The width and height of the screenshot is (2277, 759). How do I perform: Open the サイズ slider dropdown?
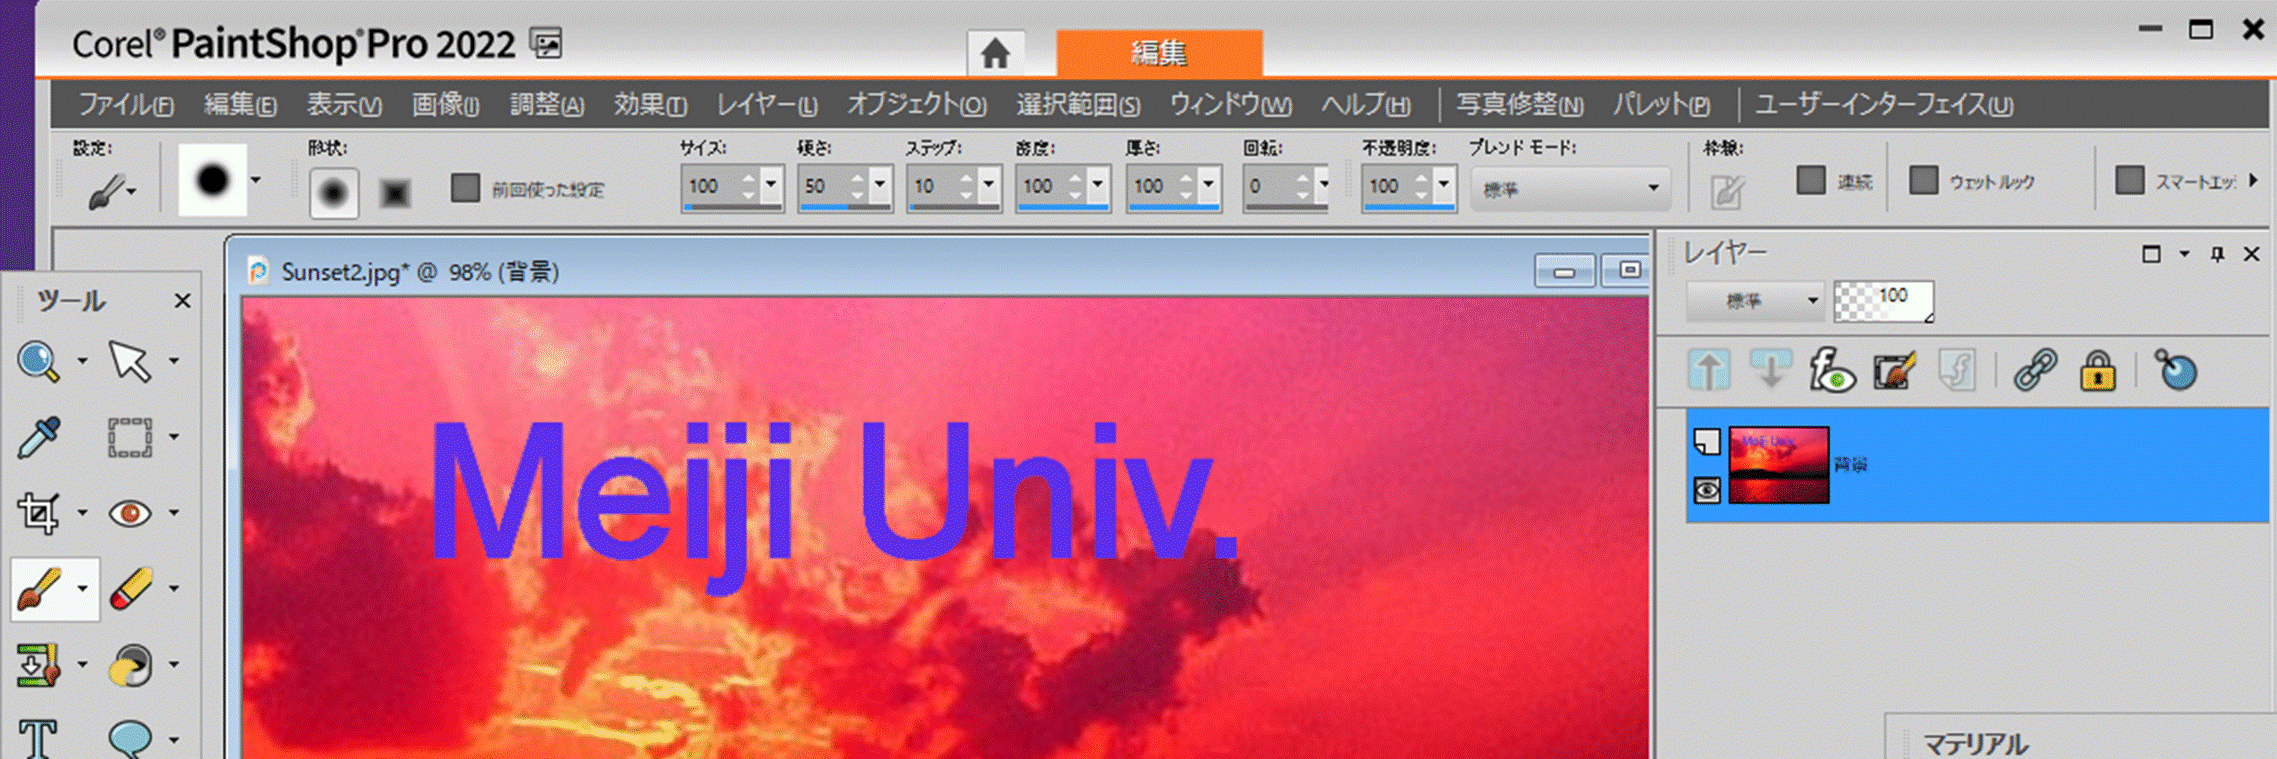point(771,185)
